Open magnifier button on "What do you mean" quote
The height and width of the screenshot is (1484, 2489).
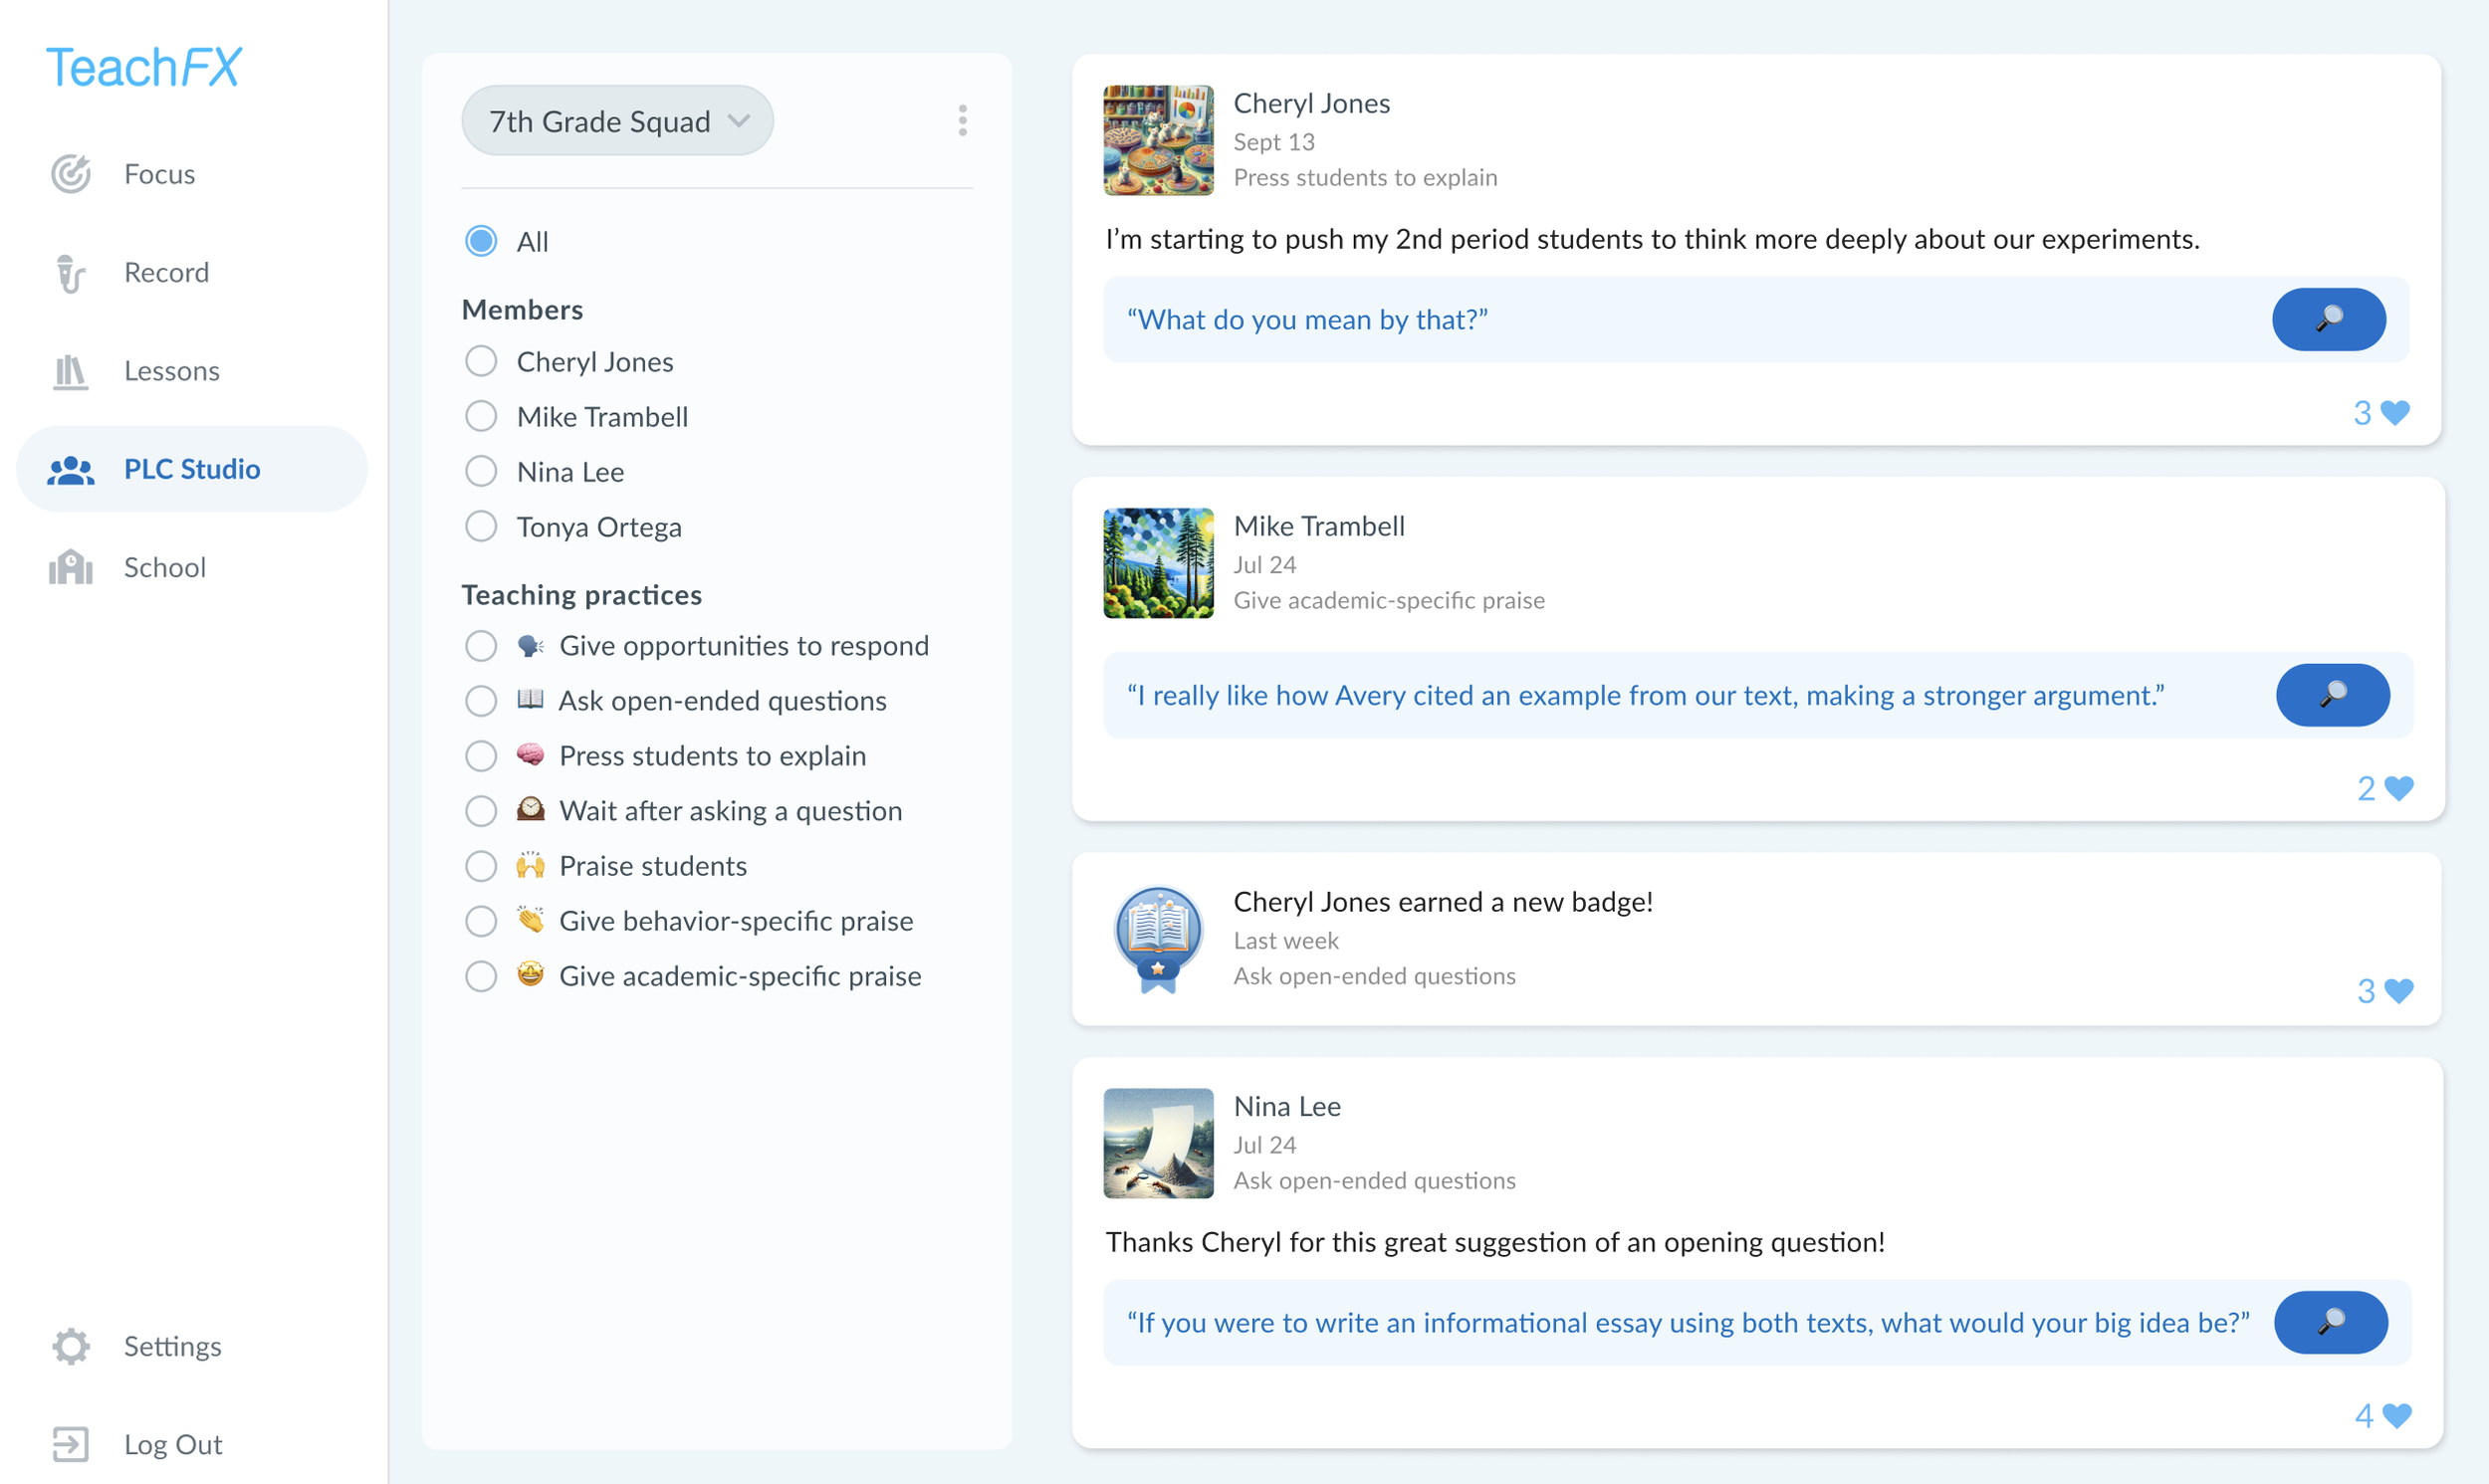pos(2328,319)
